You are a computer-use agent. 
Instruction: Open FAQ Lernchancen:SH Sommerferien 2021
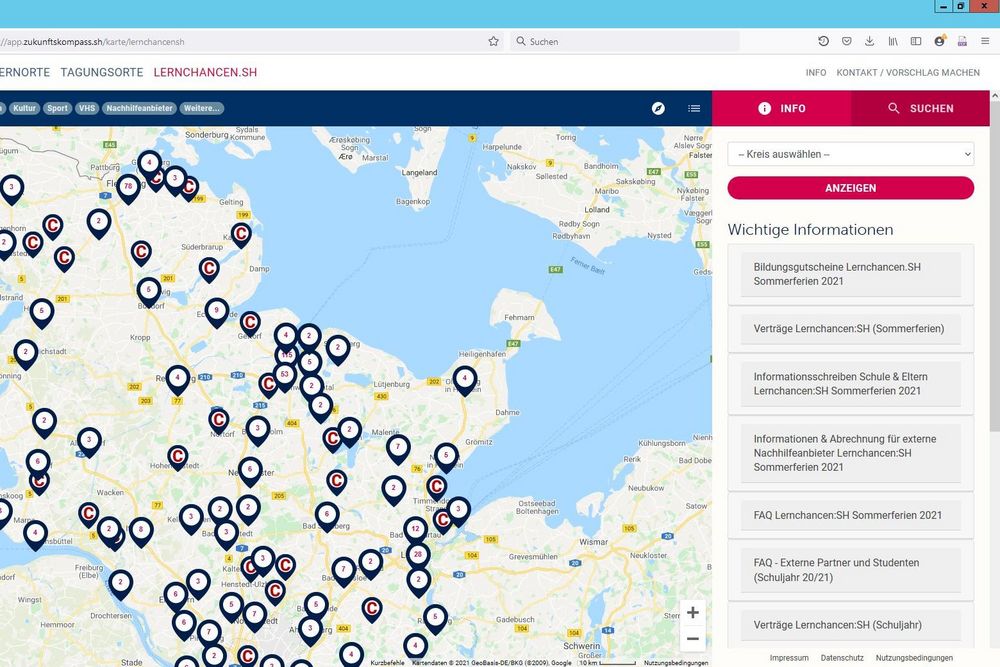(x=851, y=515)
